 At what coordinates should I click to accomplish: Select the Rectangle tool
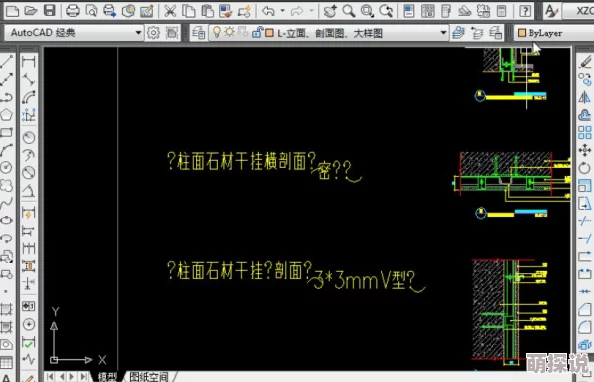(x=7, y=133)
